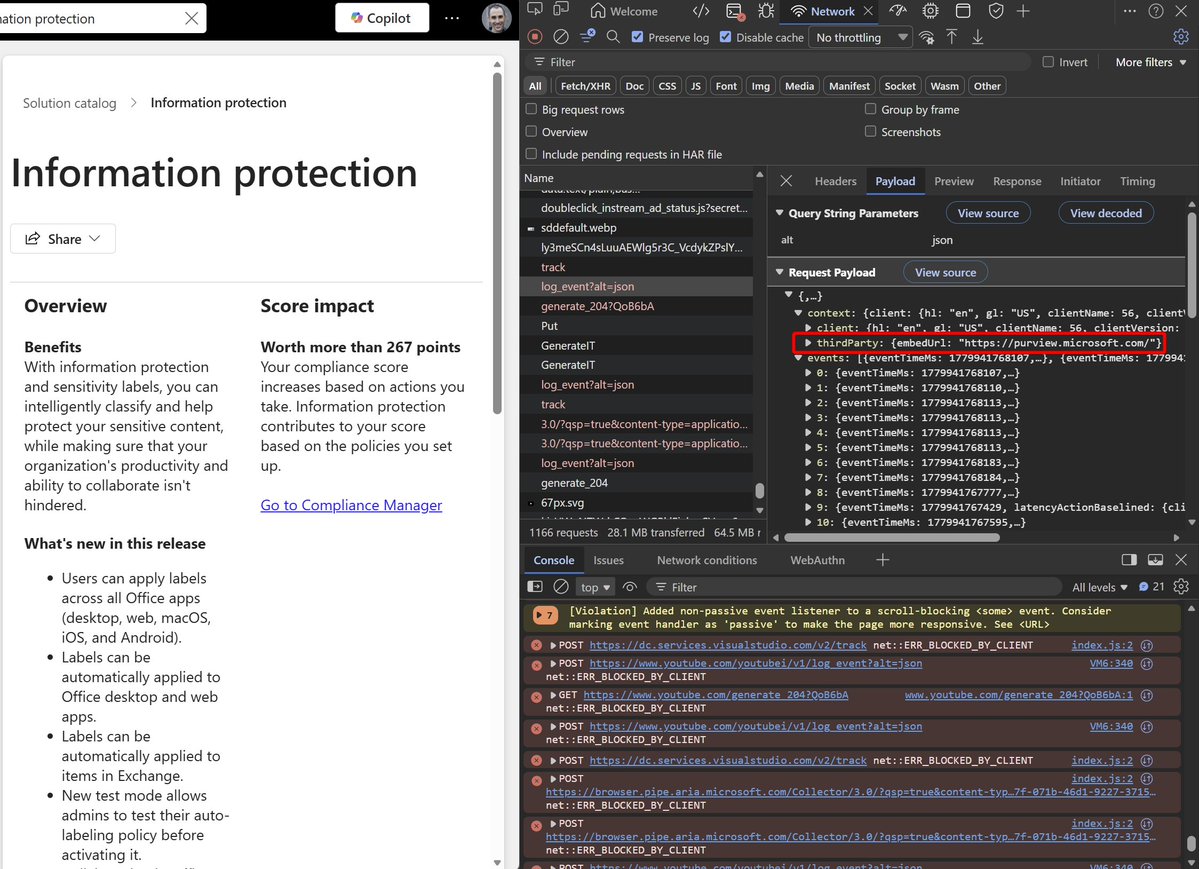The height and width of the screenshot is (869, 1199).
Task: Click horizontal scrollbar under payload pane
Action: pyautogui.click(x=891, y=537)
